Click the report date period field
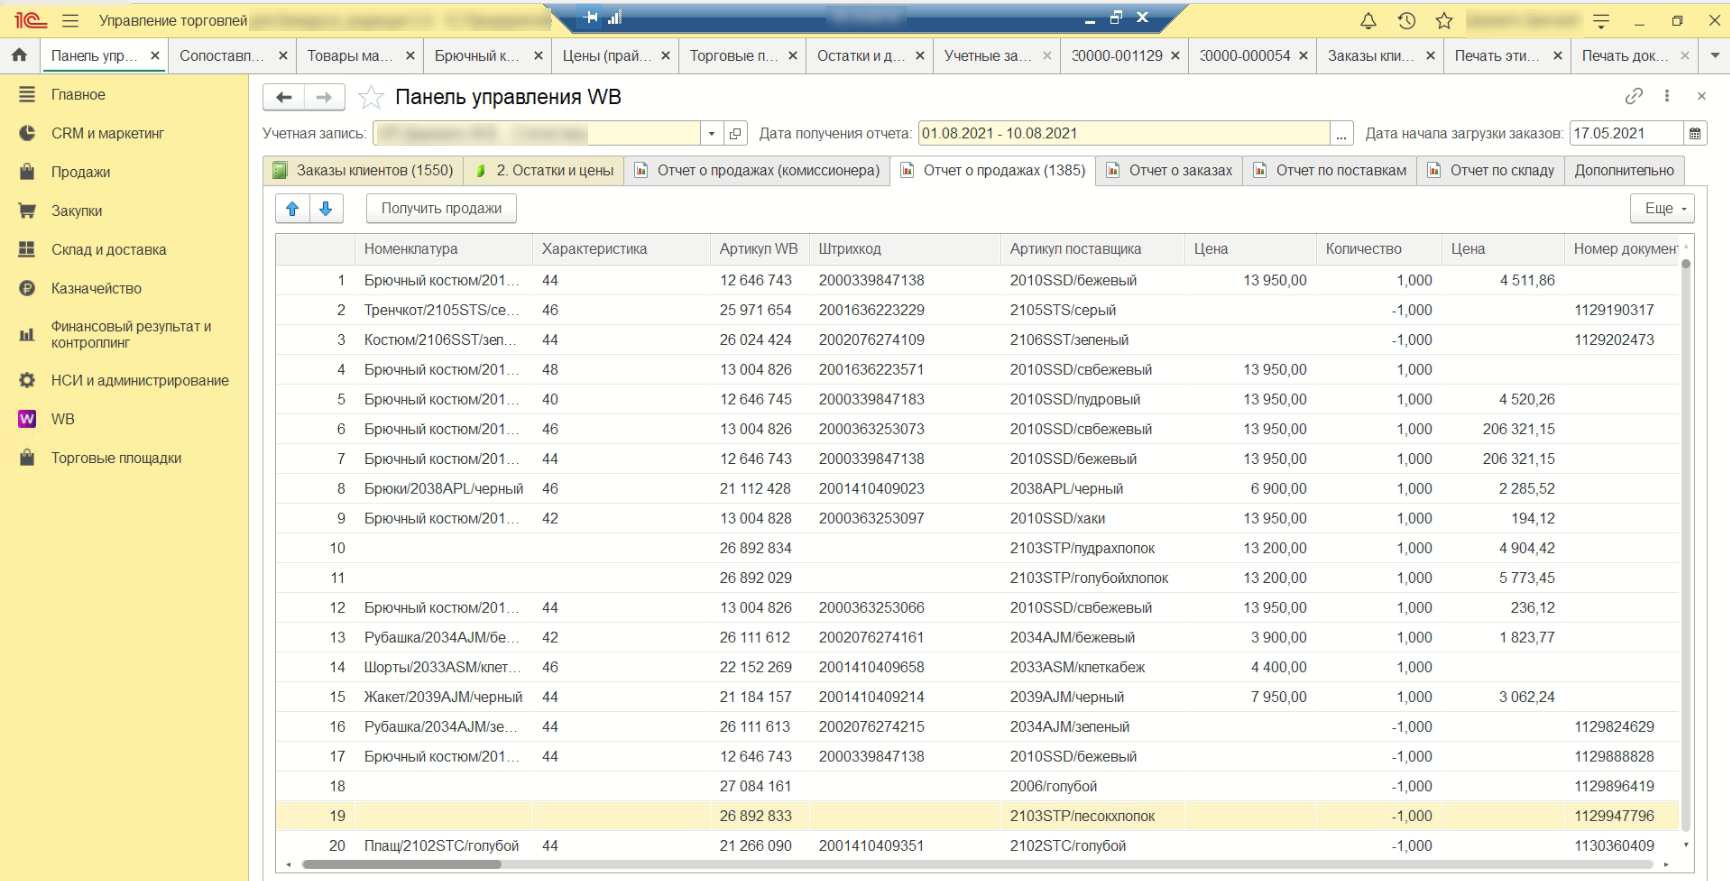The width and height of the screenshot is (1730, 881). pyautogui.click(x=1123, y=133)
